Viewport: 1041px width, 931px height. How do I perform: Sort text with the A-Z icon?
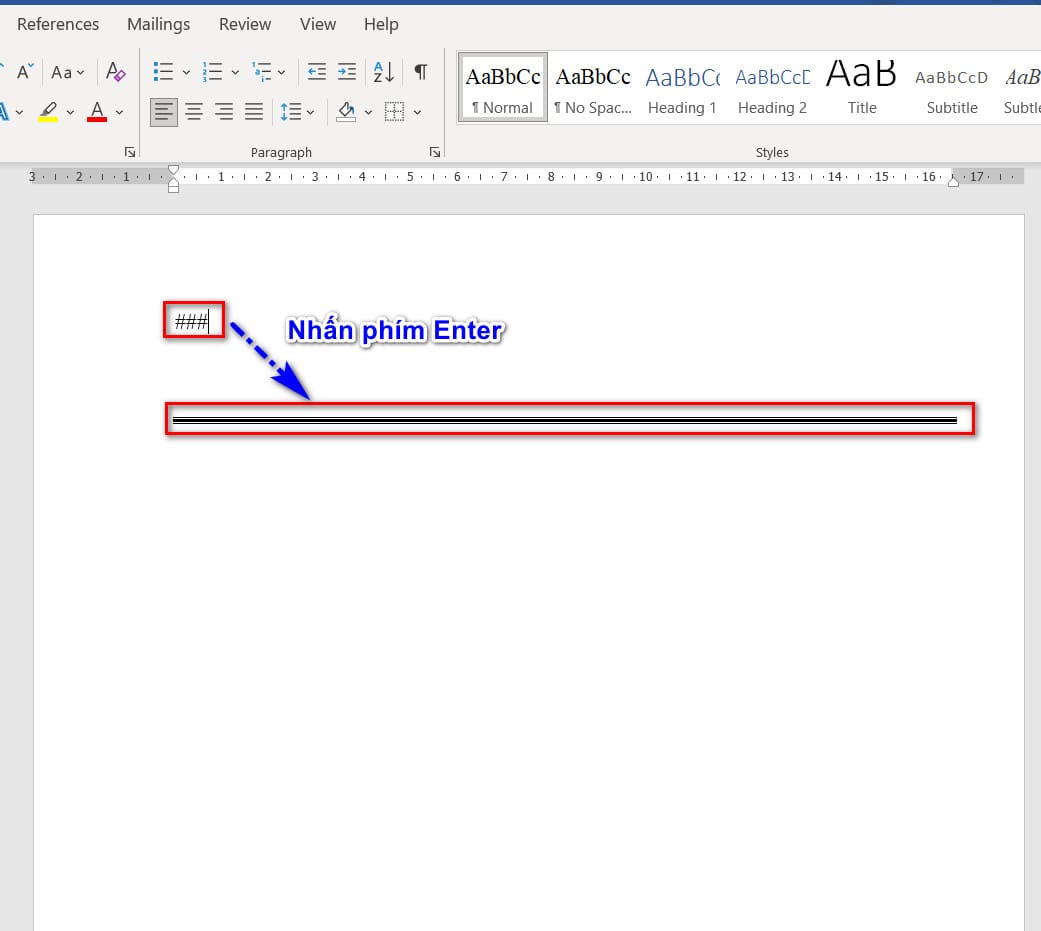coord(384,72)
